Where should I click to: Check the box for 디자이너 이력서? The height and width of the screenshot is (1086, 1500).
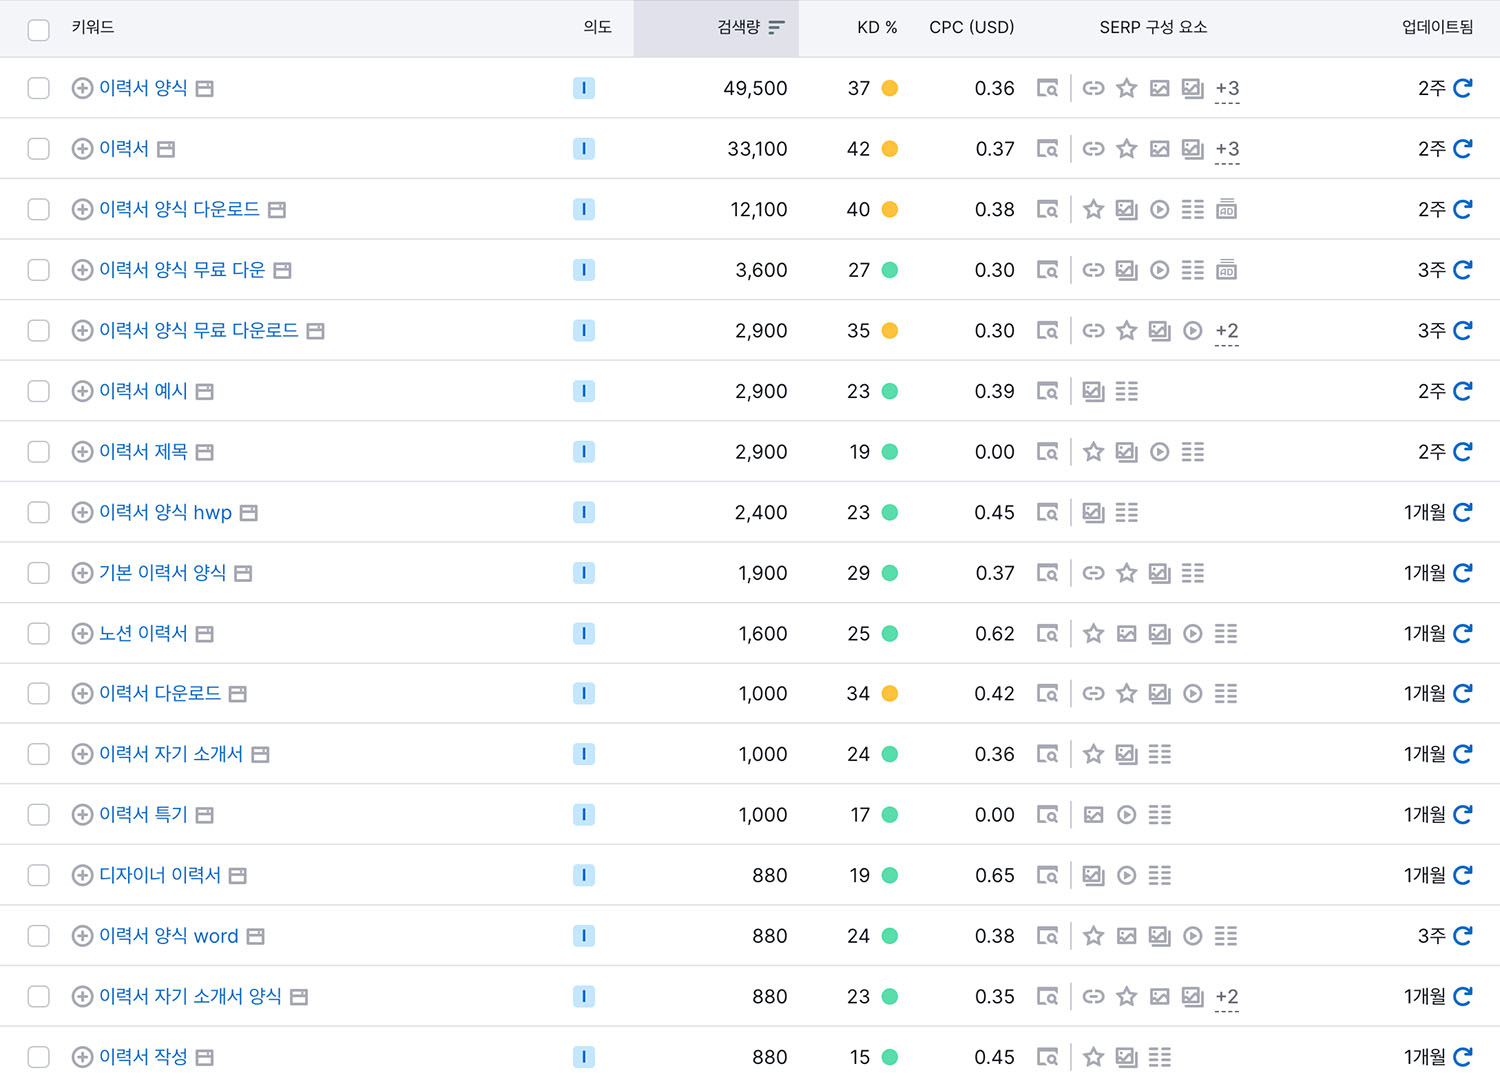(39, 876)
